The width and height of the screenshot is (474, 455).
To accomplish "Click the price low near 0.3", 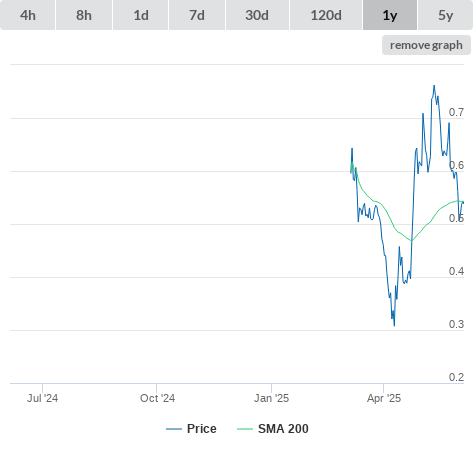I will (394, 325).
